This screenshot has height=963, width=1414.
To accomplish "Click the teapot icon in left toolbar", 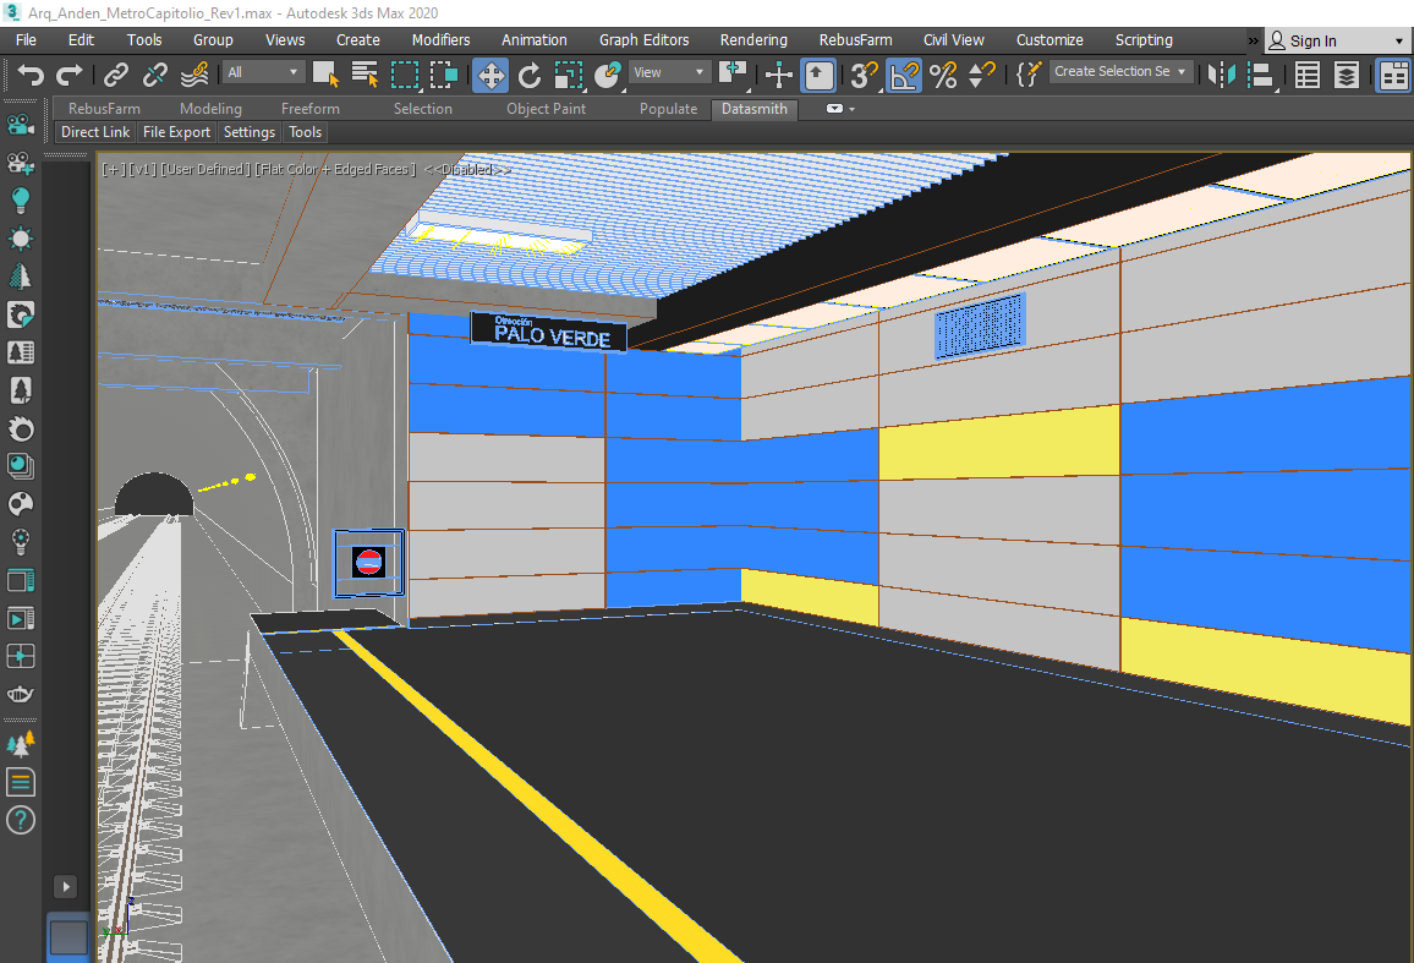I will click(20, 694).
